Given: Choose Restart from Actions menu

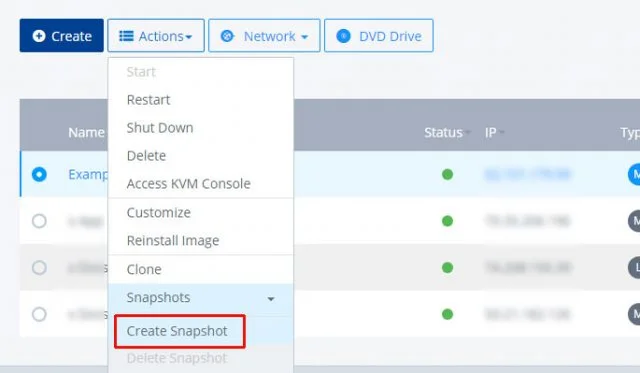Looking at the screenshot, I should tap(149, 100).
